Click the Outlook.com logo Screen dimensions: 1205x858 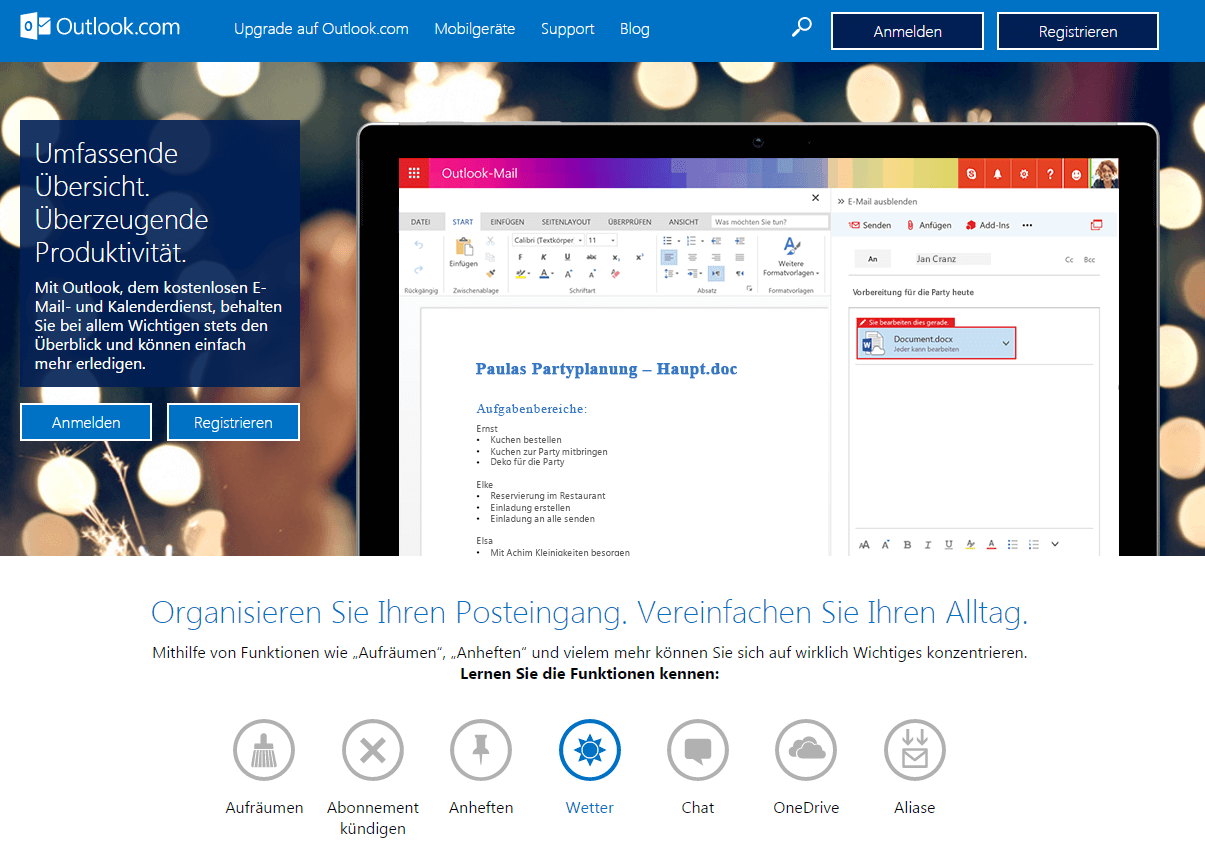(101, 27)
